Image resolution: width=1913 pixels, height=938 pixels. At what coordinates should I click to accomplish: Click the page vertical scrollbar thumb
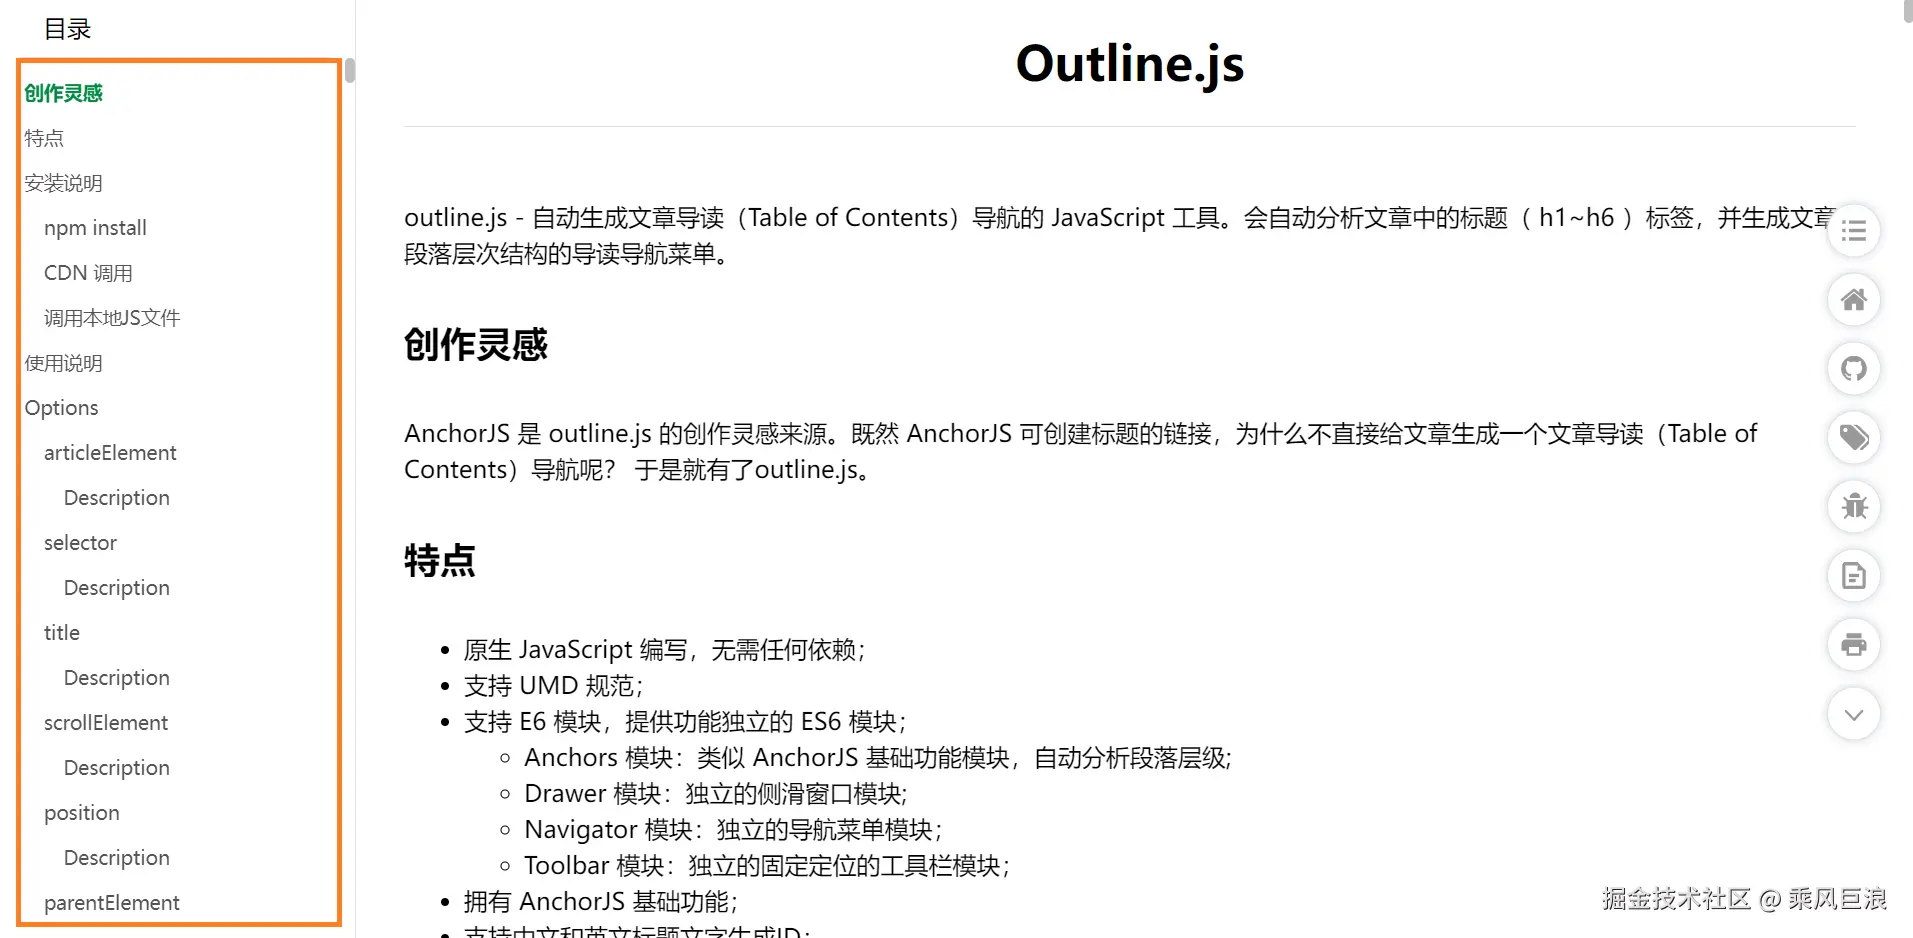click(x=1908, y=11)
